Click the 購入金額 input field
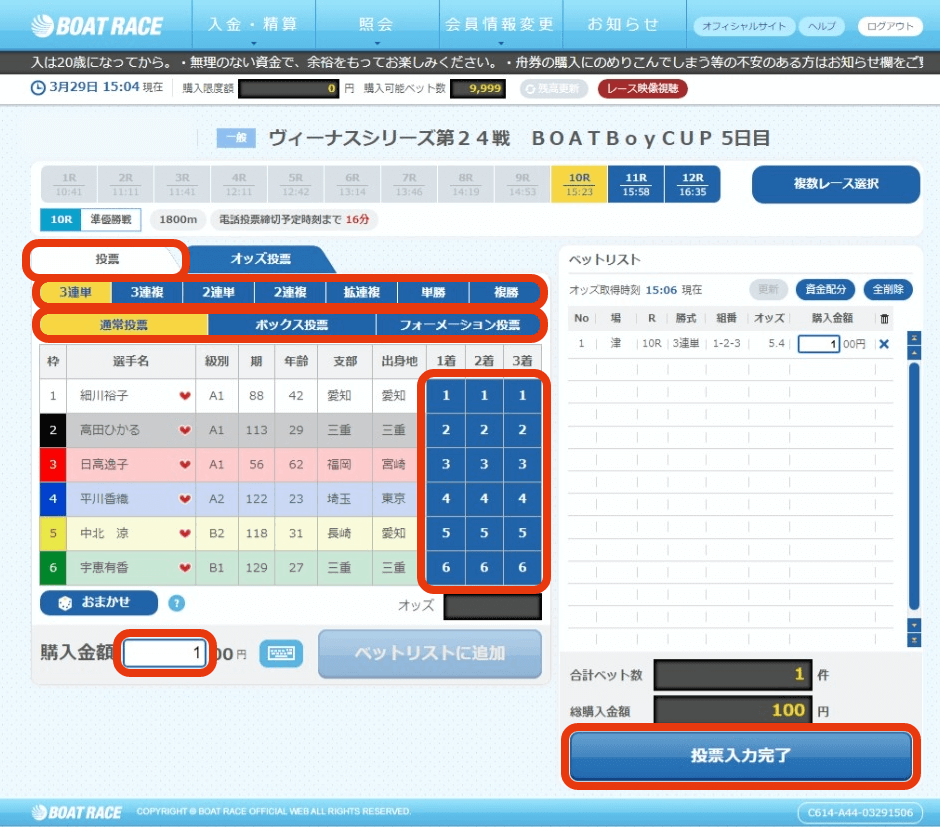 (x=165, y=653)
